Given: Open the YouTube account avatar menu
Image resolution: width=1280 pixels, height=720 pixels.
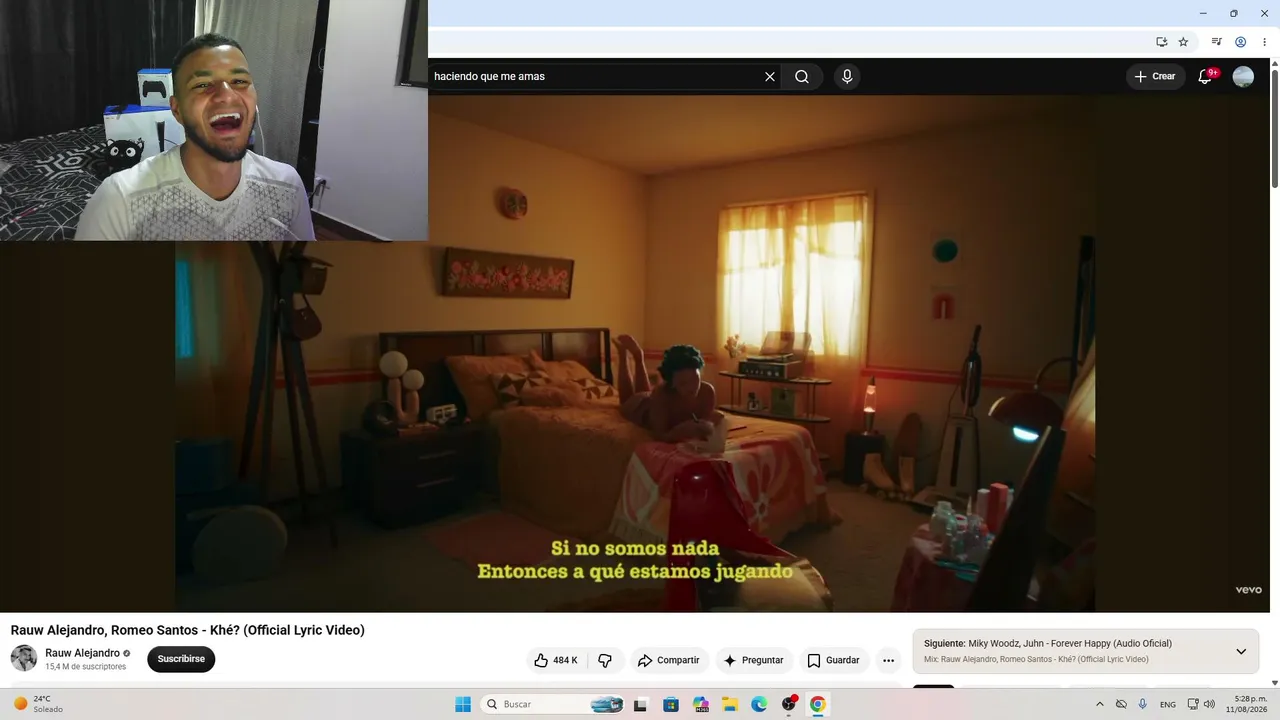Looking at the screenshot, I should (x=1243, y=77).
